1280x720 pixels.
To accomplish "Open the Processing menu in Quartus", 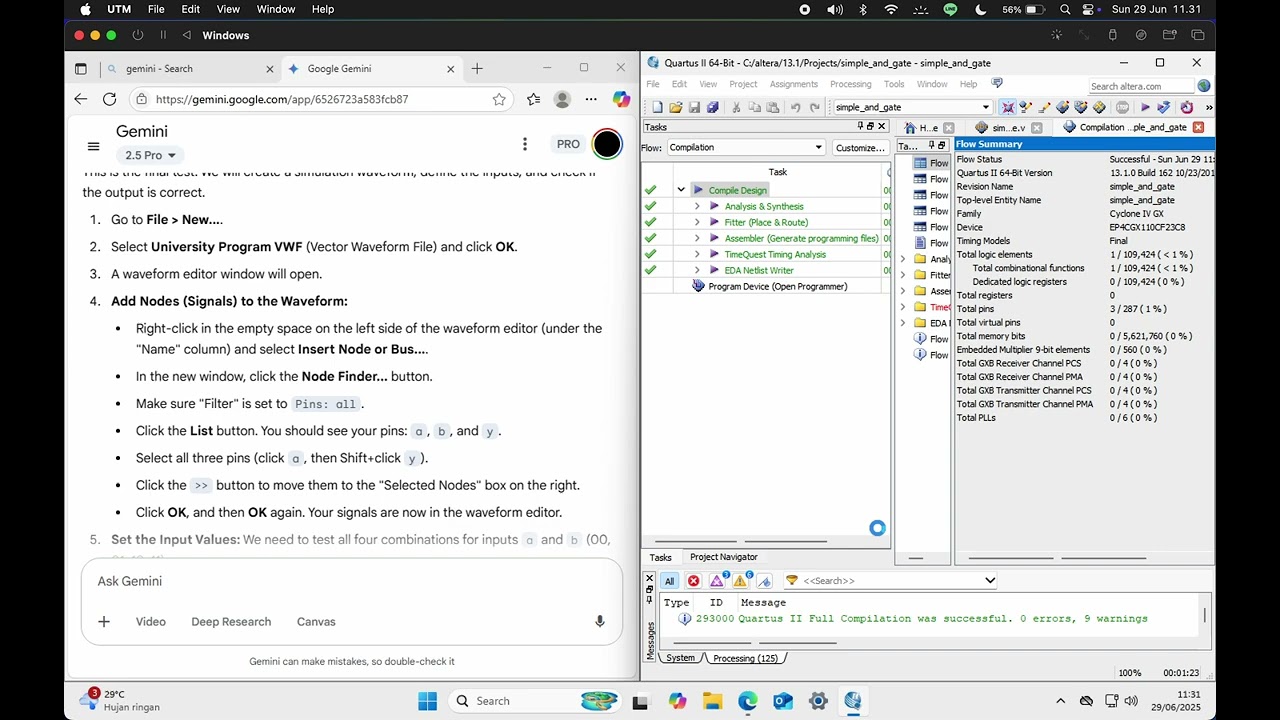I will [850, 84].
